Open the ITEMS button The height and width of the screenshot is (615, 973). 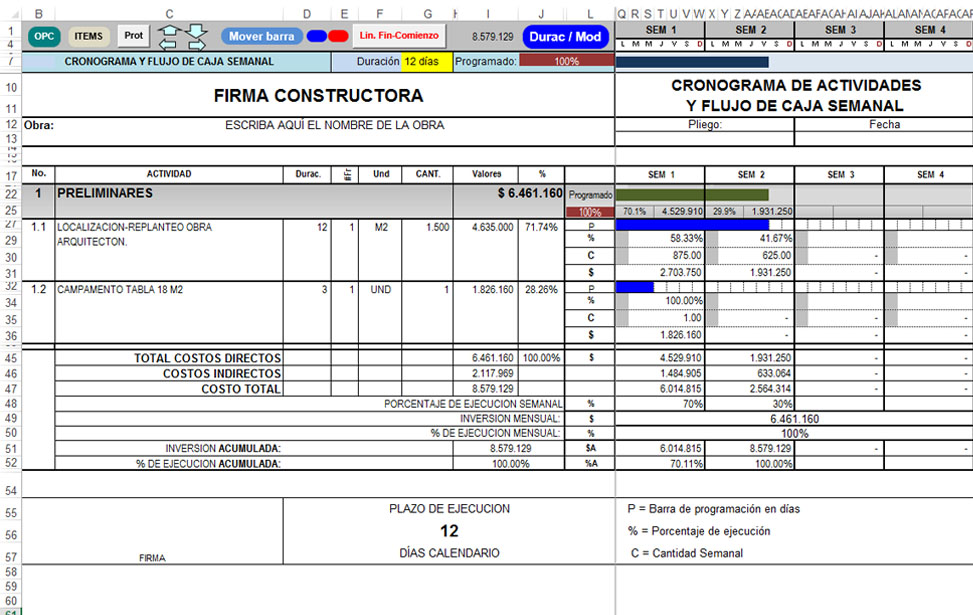(x=89, y=36)
